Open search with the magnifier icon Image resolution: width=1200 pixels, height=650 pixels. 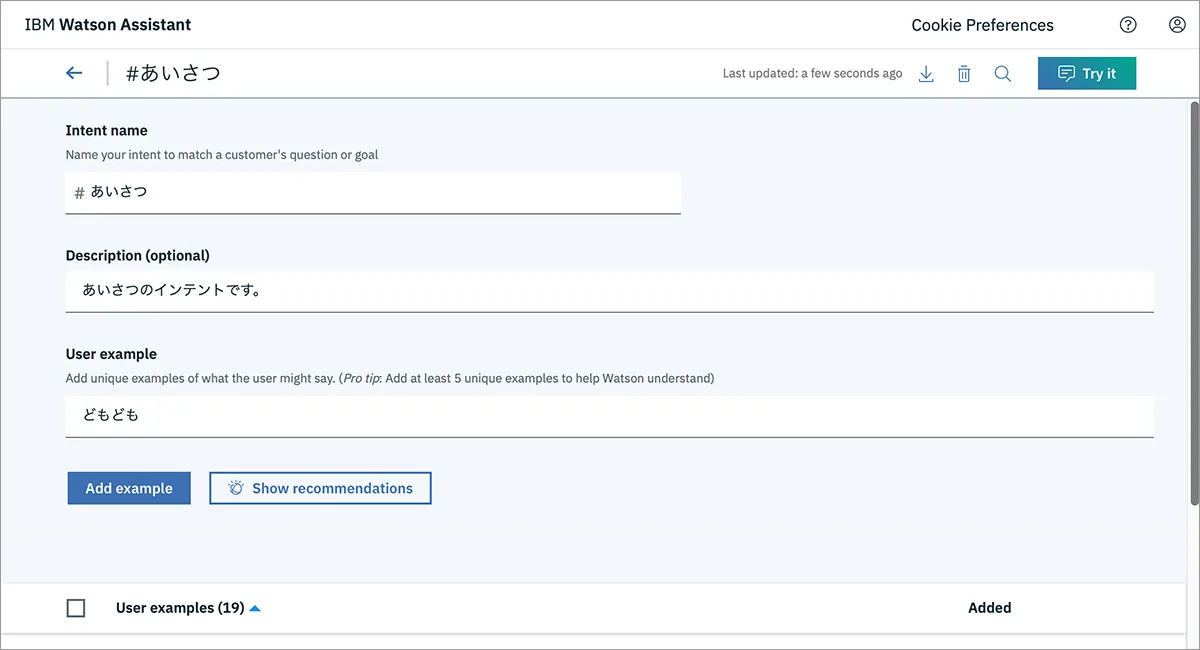pos(1003,74)
